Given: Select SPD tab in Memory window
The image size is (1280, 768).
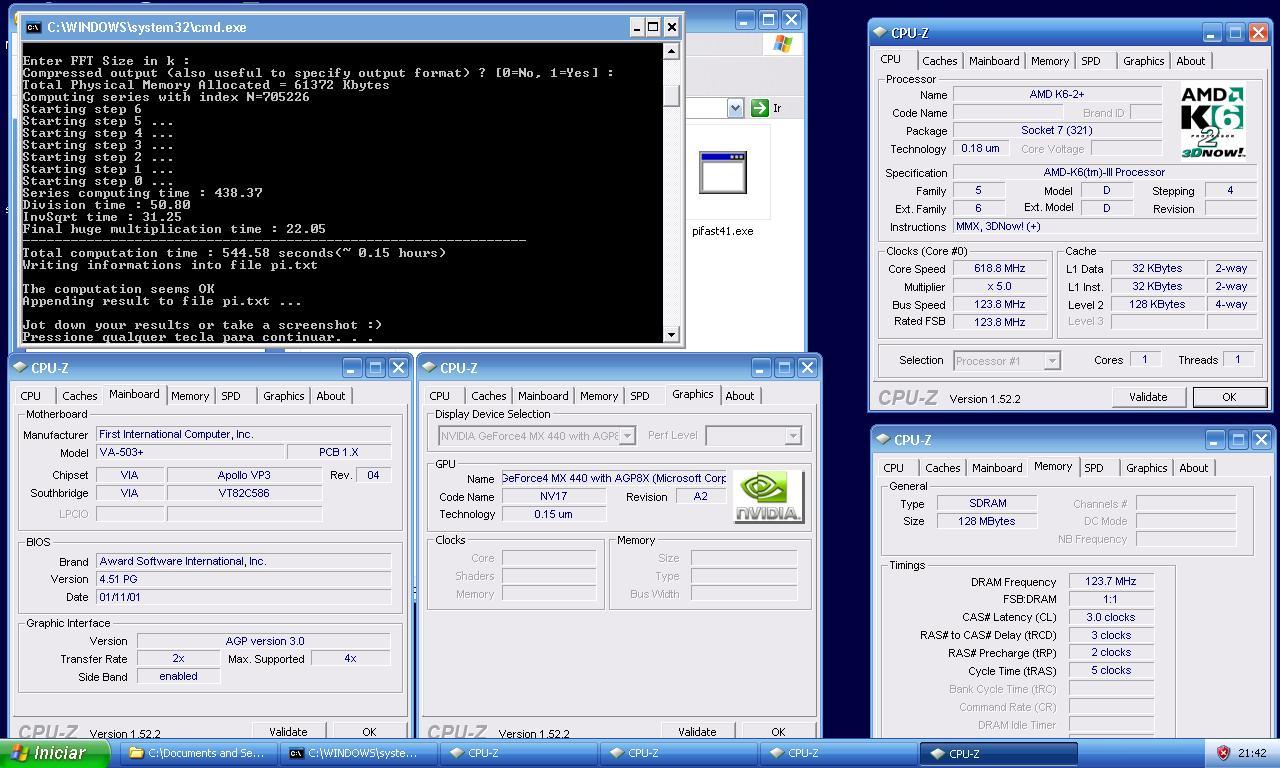Looking at the screenshot, I should point(1094,468).
